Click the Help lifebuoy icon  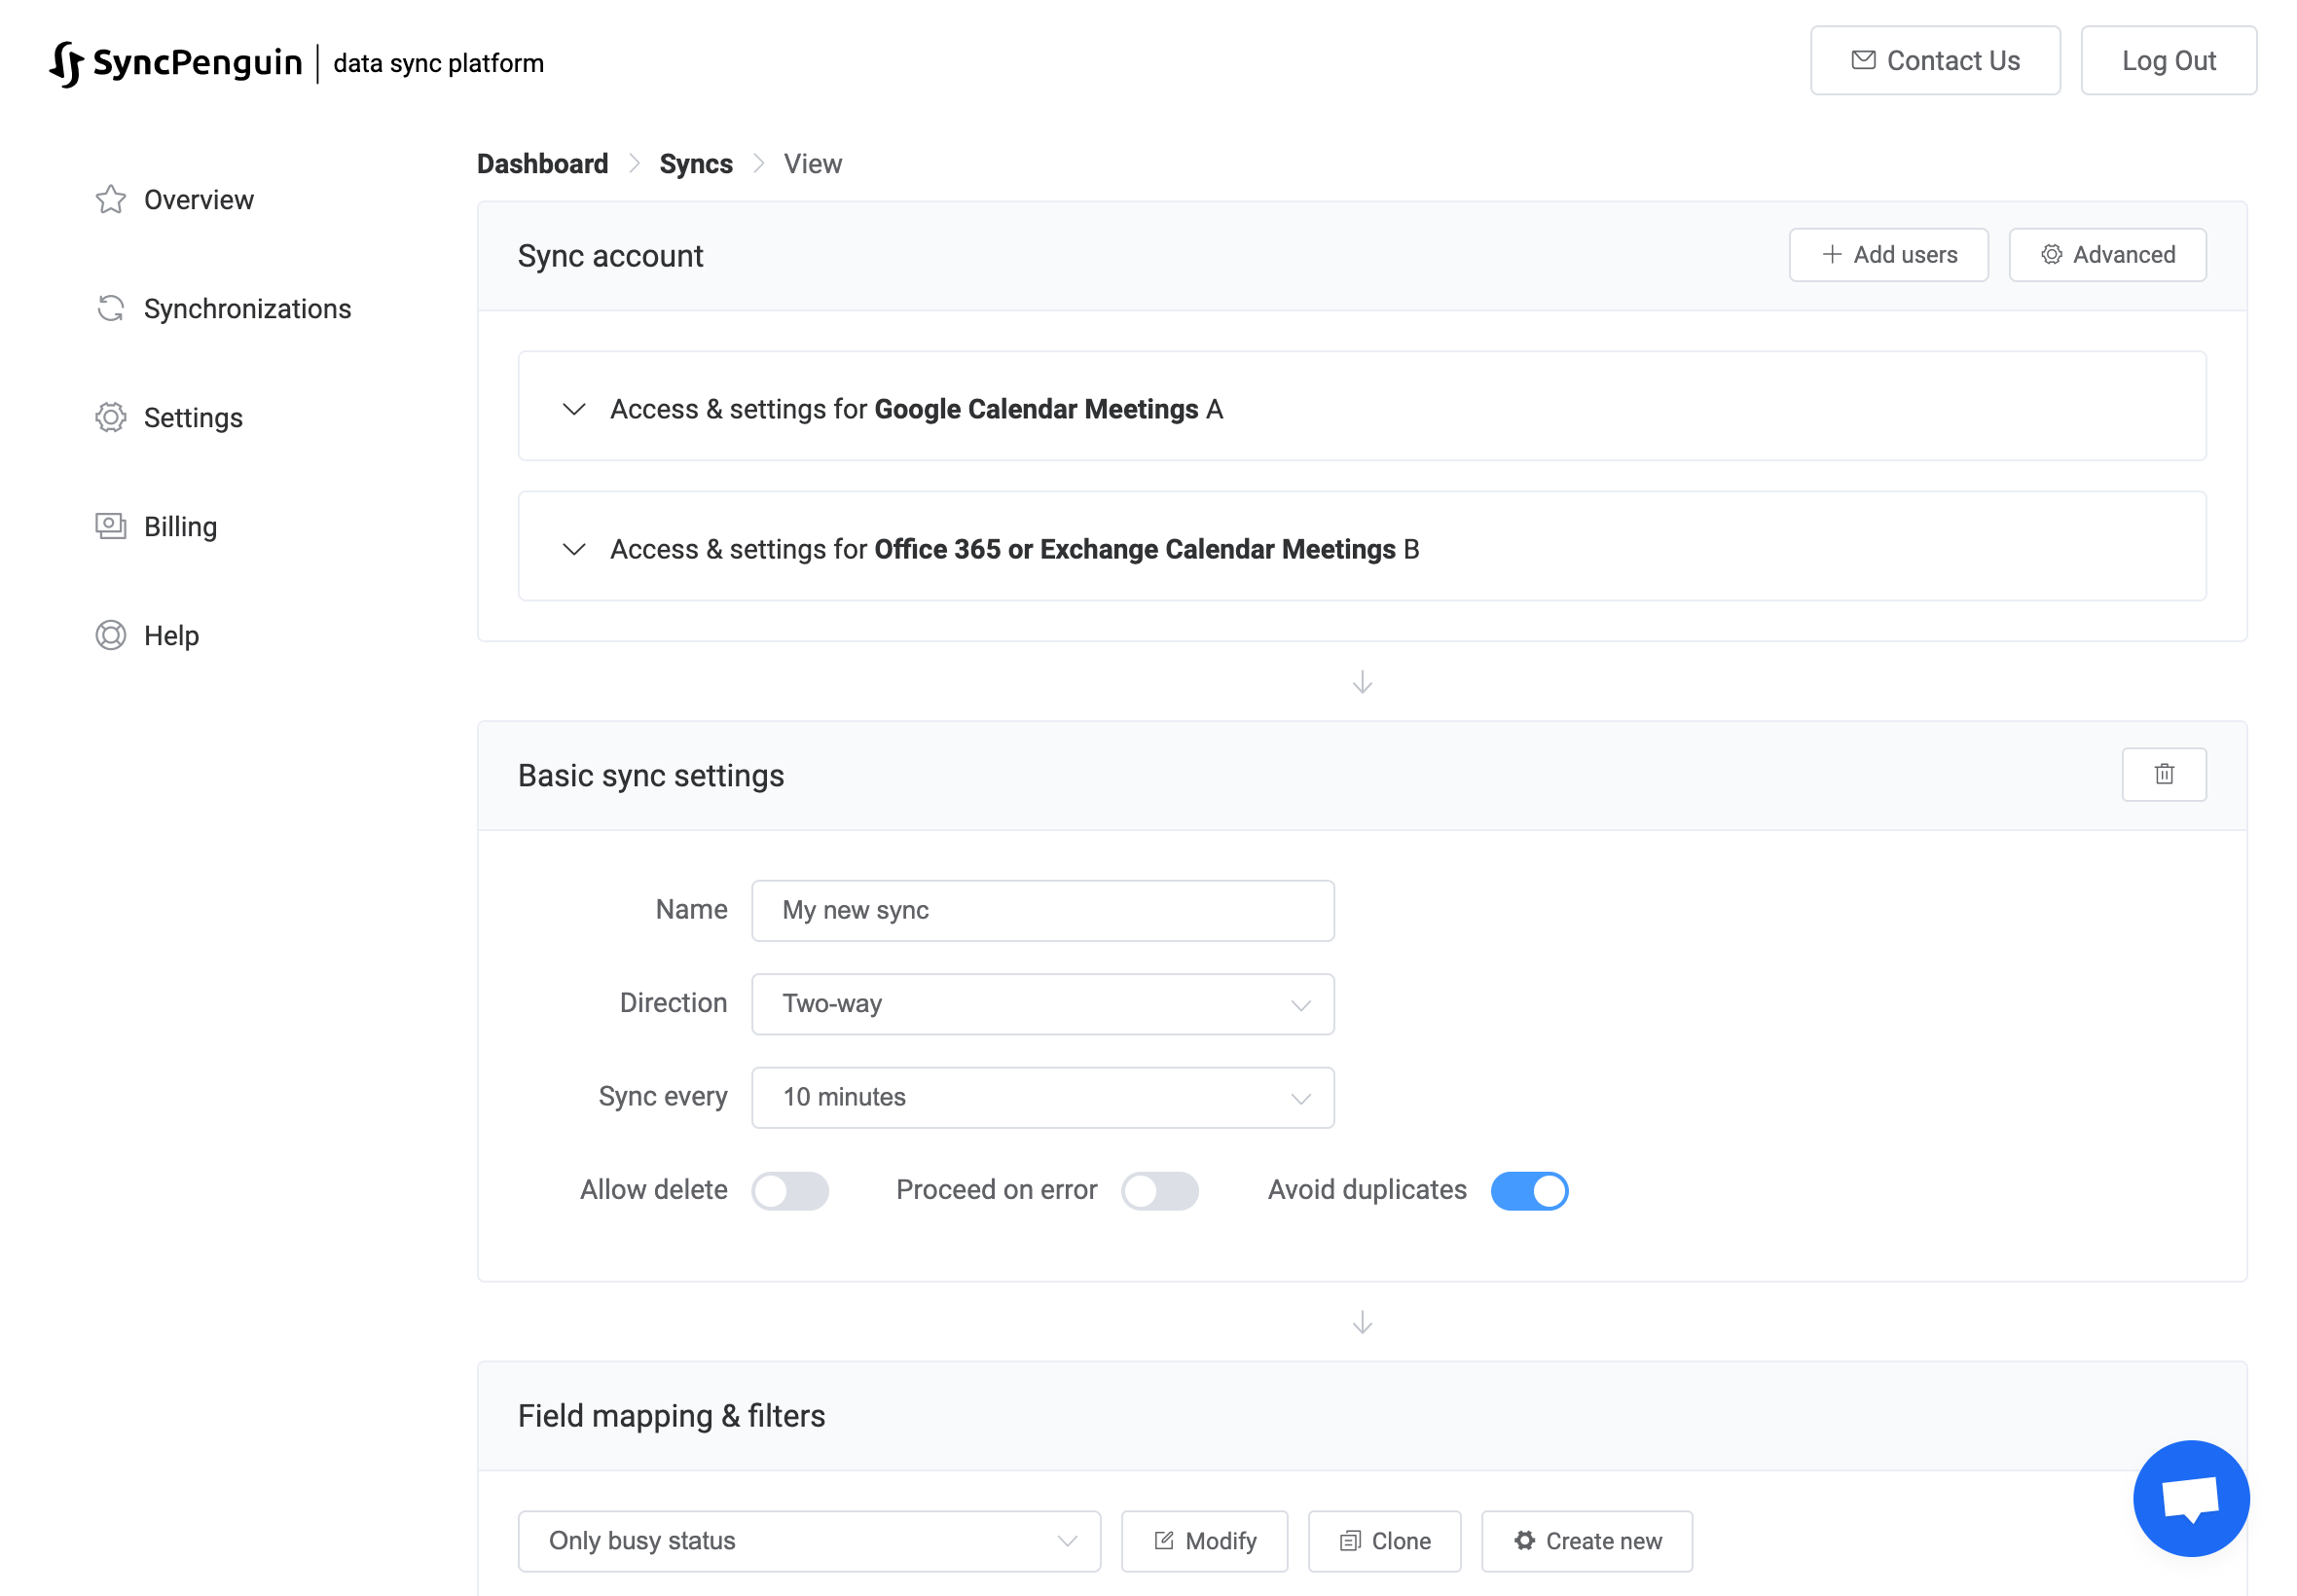[111, 635]
